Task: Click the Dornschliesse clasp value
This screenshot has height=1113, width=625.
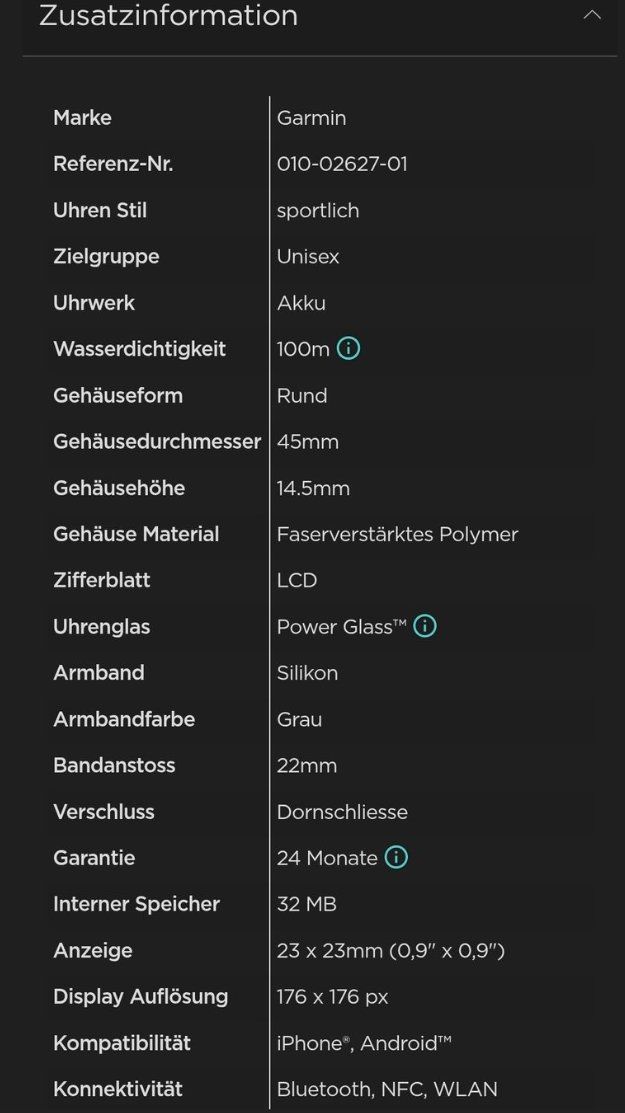Action: coord(342,811)
